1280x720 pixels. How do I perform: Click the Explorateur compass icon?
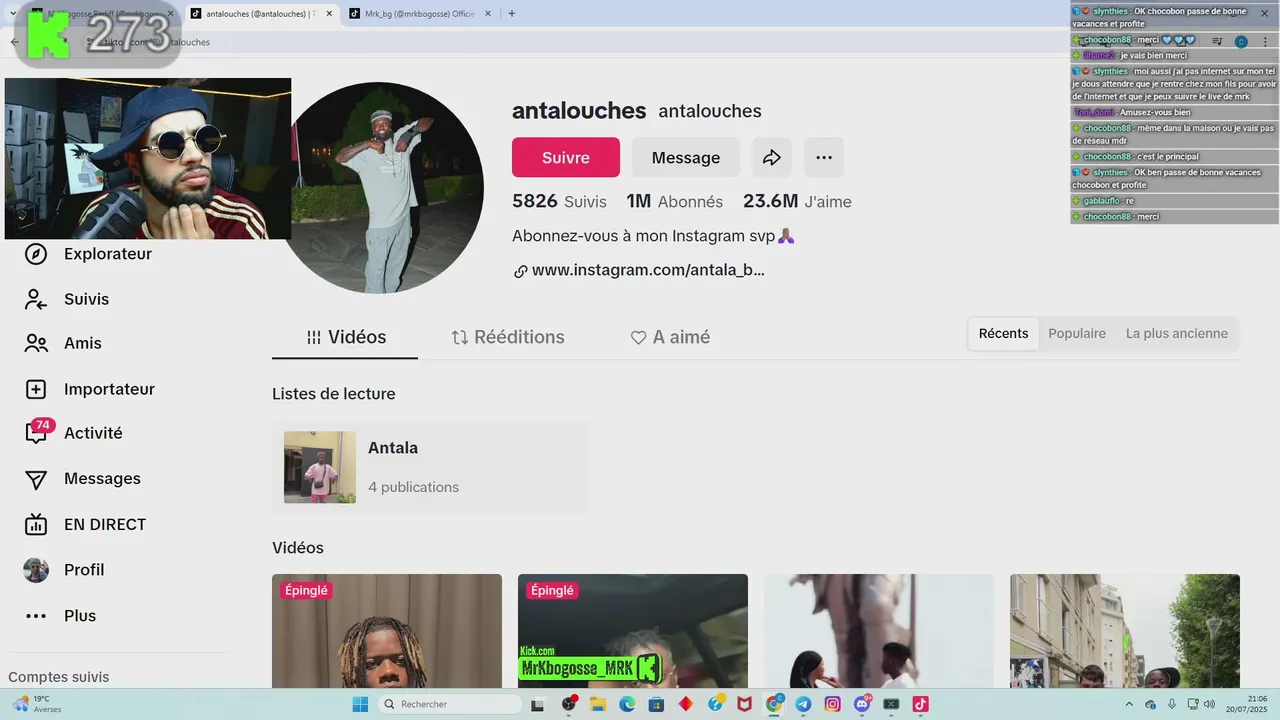click(36, 254)
